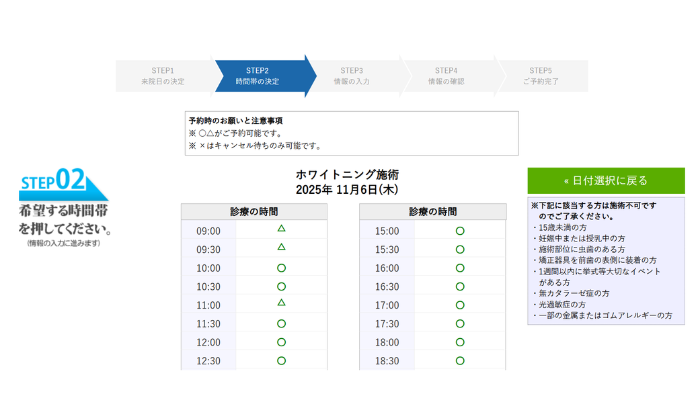
Task: Open STEP4 情報の確認 step
Action: click(x=446, y=76)
